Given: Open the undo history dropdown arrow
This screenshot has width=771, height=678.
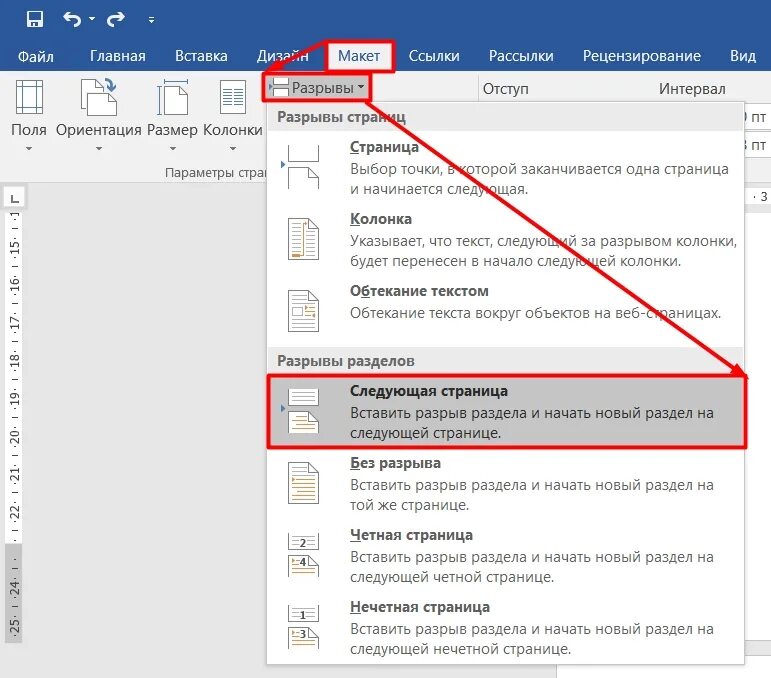Looking at the screenshot, I should point(92,20).
